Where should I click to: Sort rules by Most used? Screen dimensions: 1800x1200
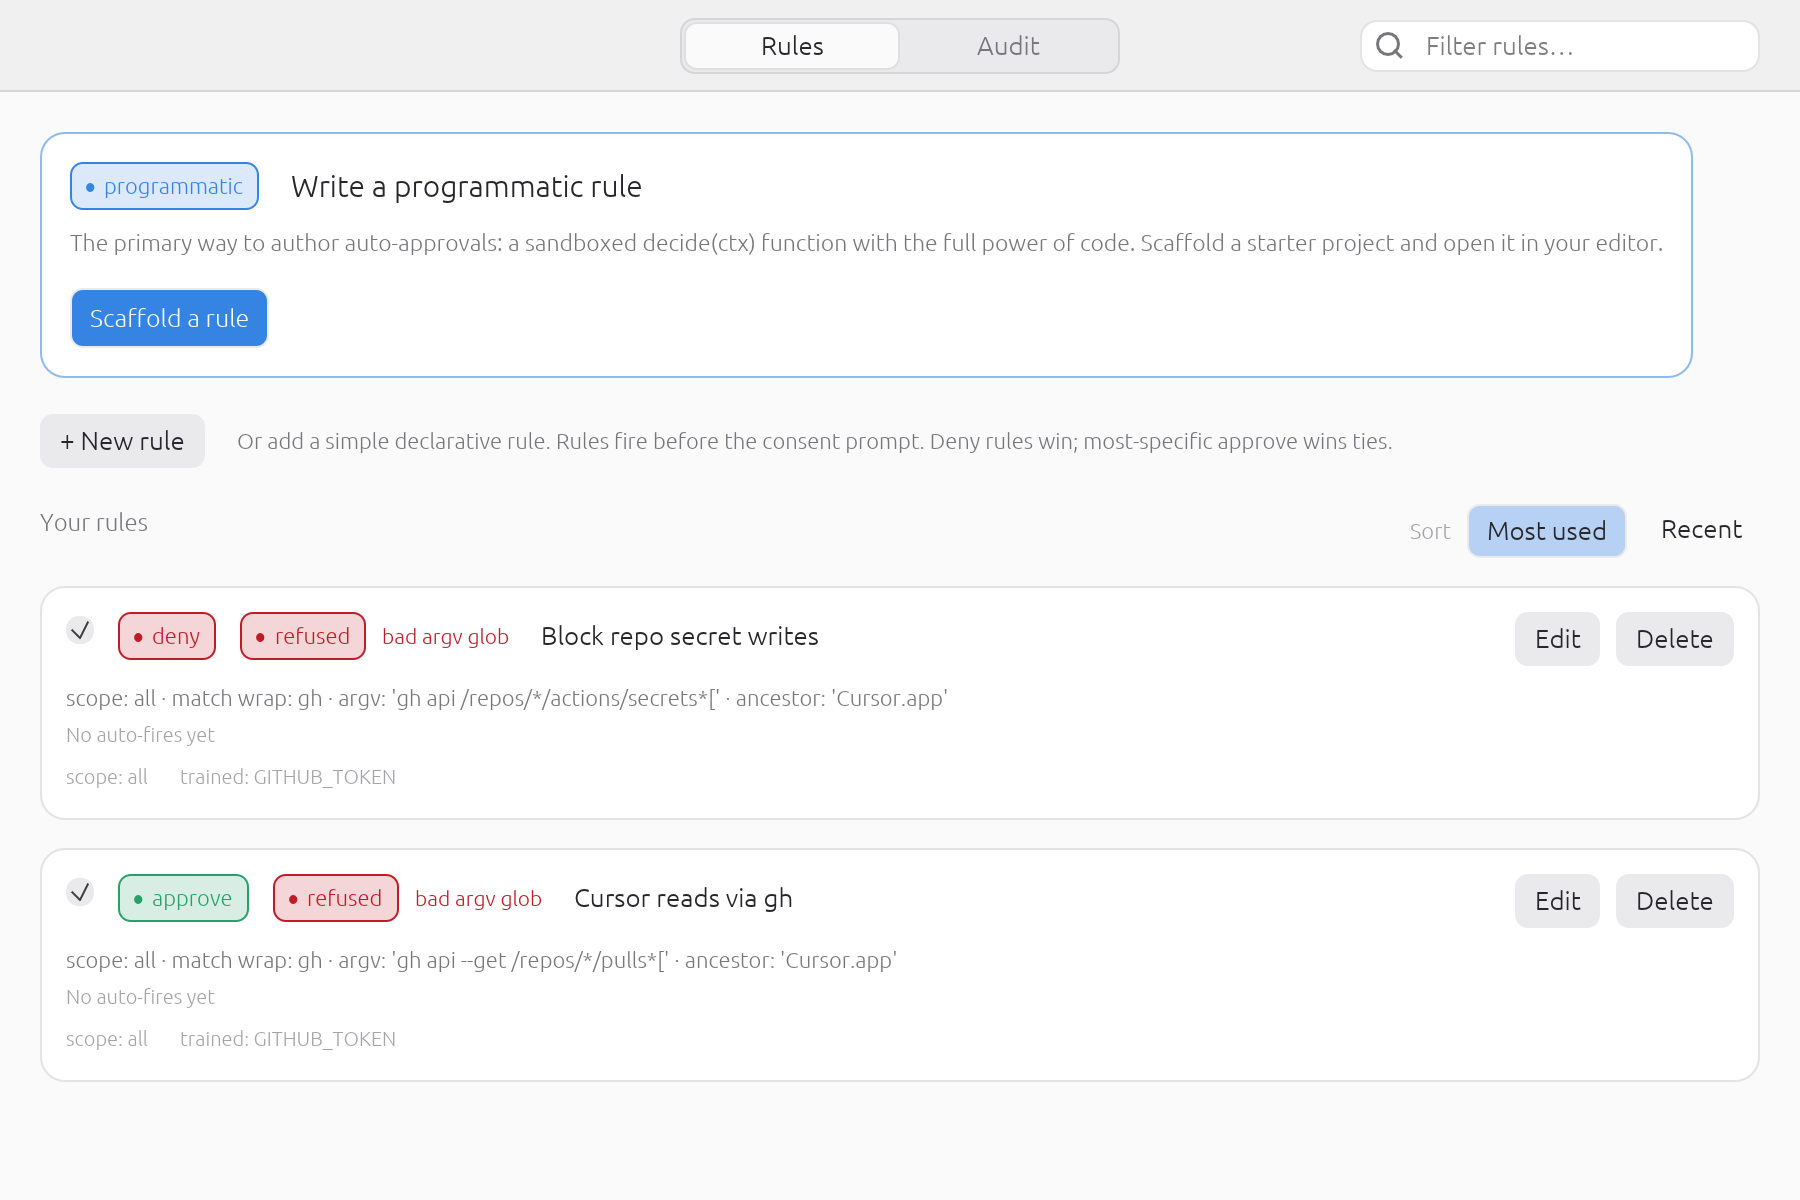tap(1546, 531)
